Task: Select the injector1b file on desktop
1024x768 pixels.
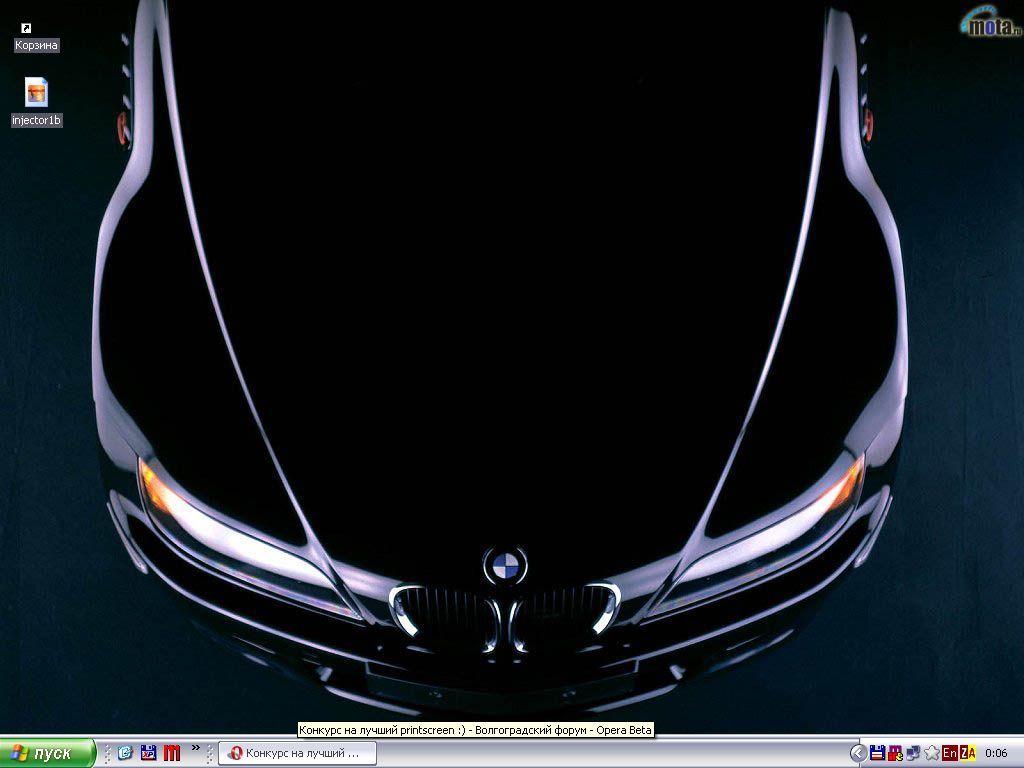Action: click(37, 102)
